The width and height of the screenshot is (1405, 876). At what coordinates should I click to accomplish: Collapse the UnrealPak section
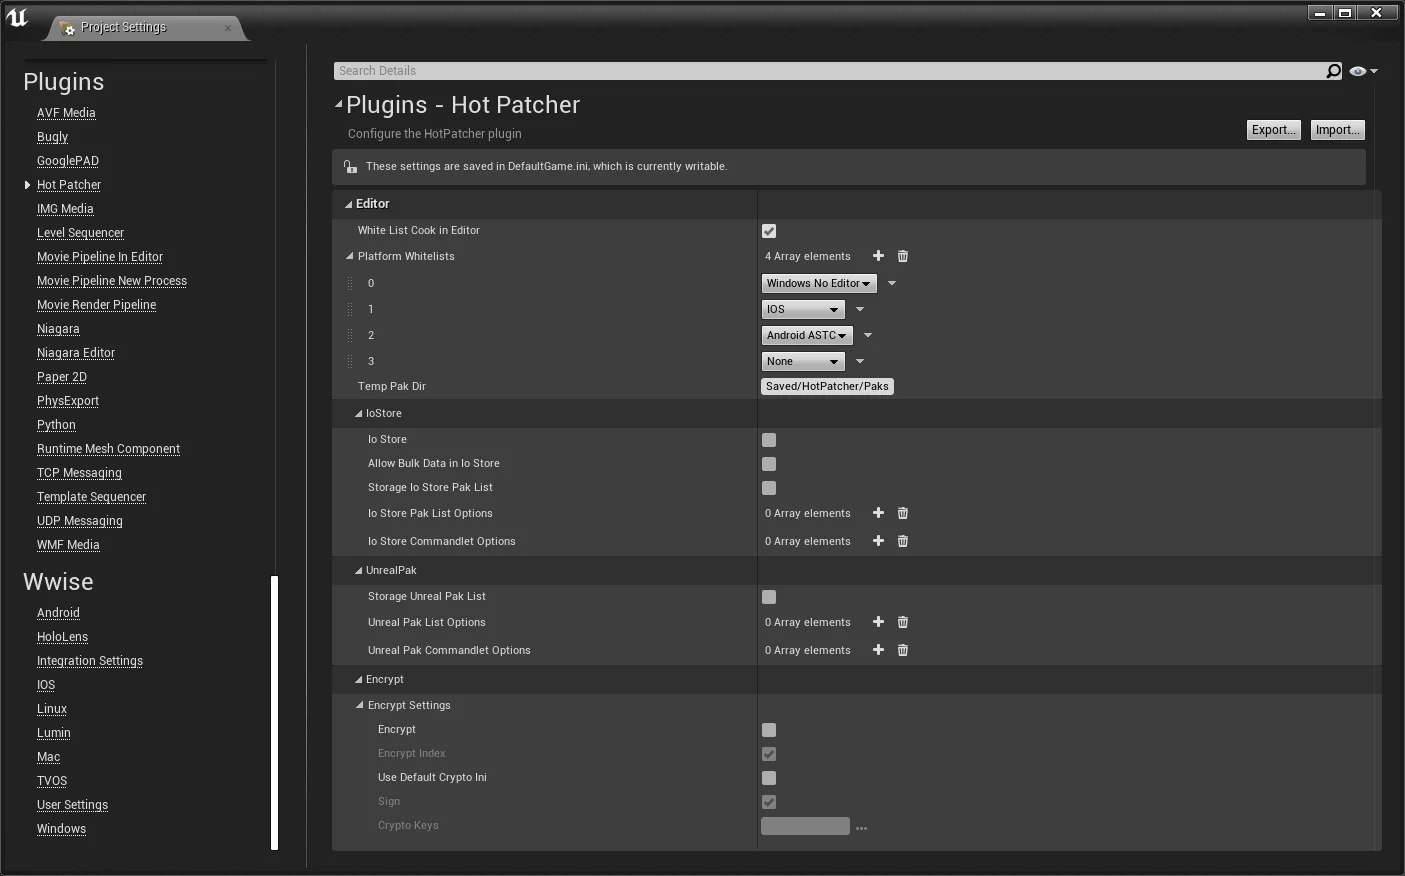359,570
